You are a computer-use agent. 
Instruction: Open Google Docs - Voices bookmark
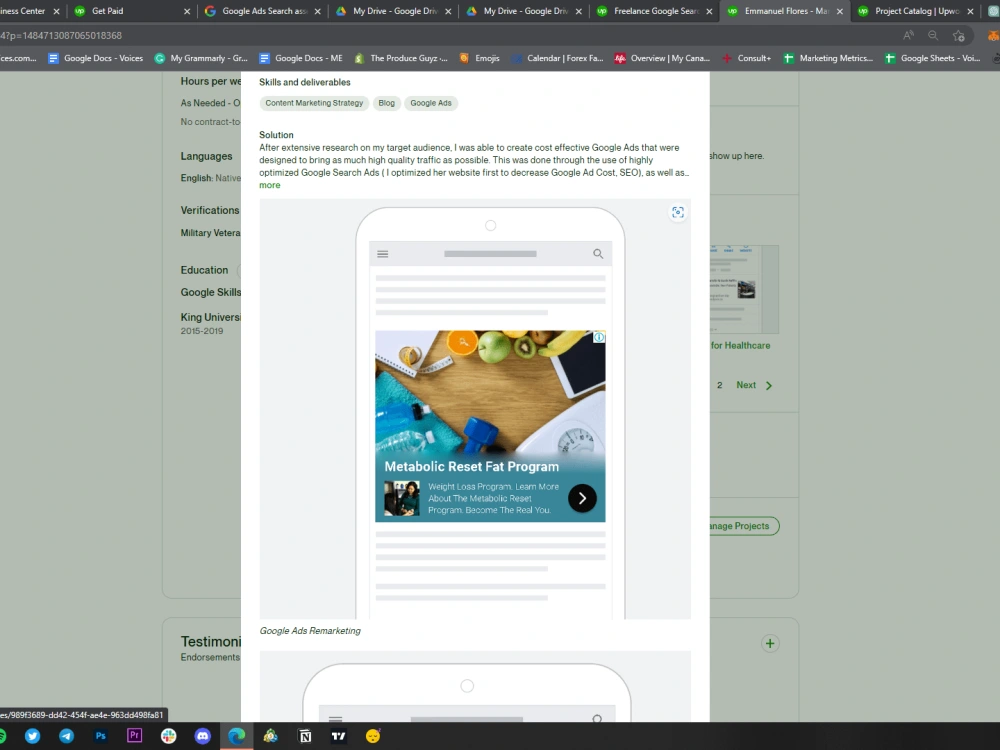pyautogui.click(x=96, y=58)
